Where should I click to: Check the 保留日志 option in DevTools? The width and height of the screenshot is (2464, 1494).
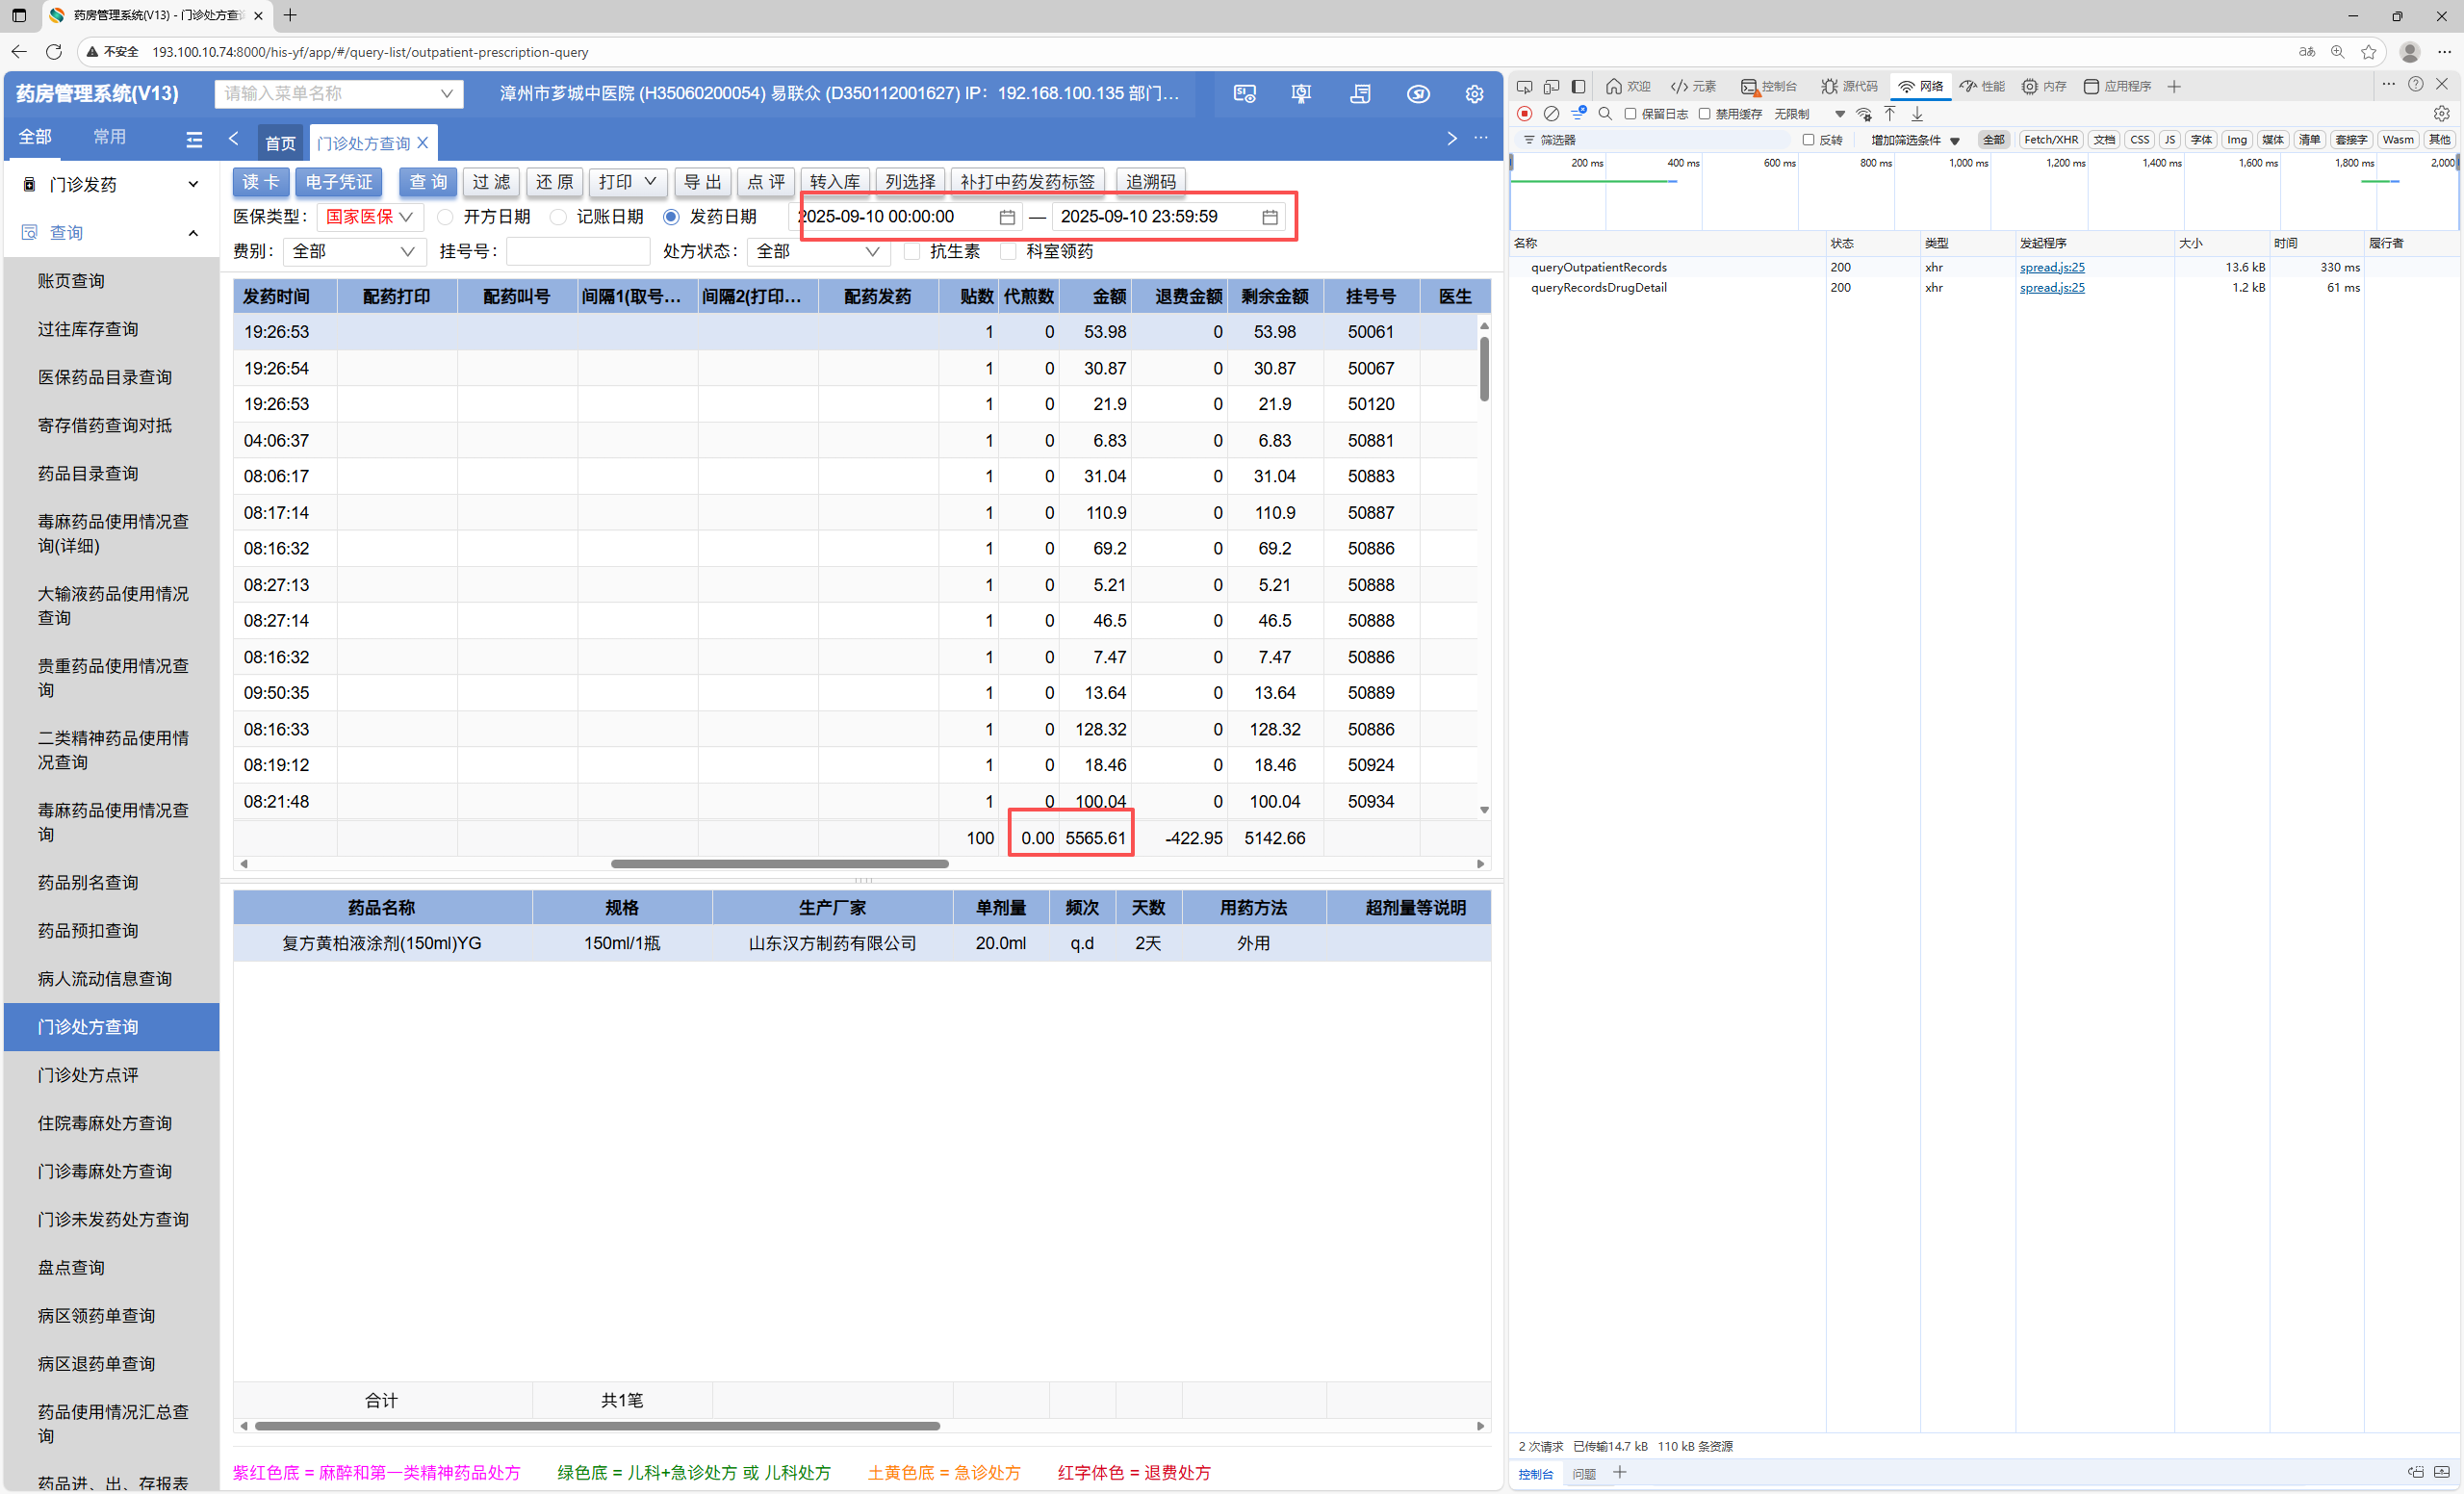1630,114
